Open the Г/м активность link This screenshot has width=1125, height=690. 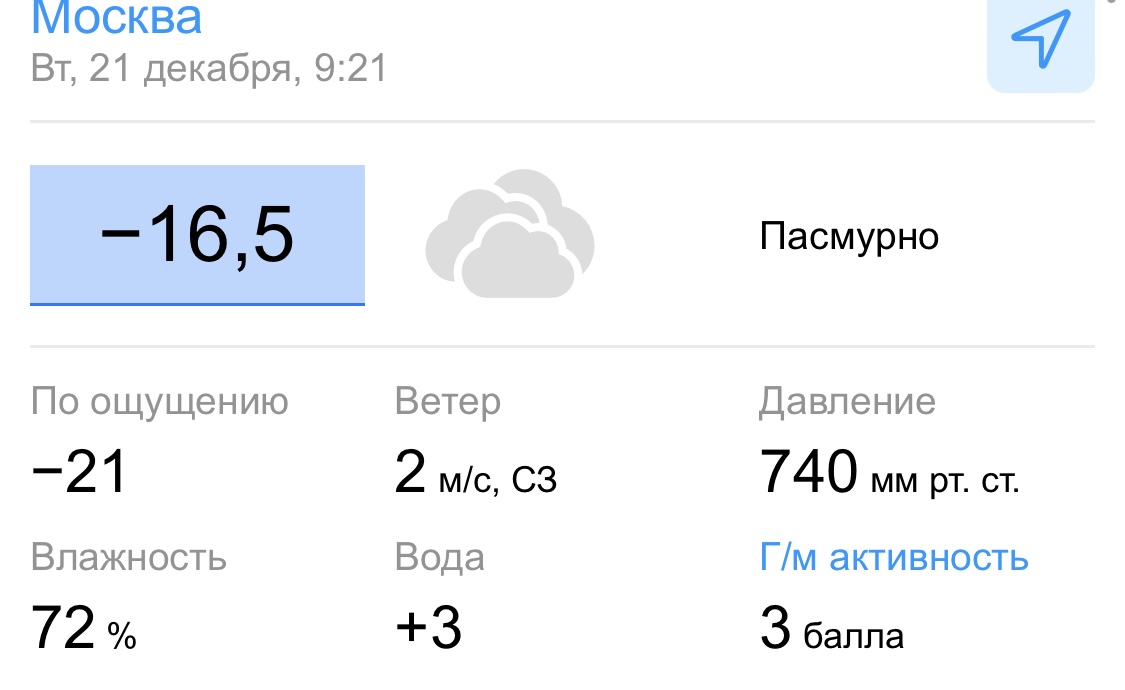pos(894,557)
